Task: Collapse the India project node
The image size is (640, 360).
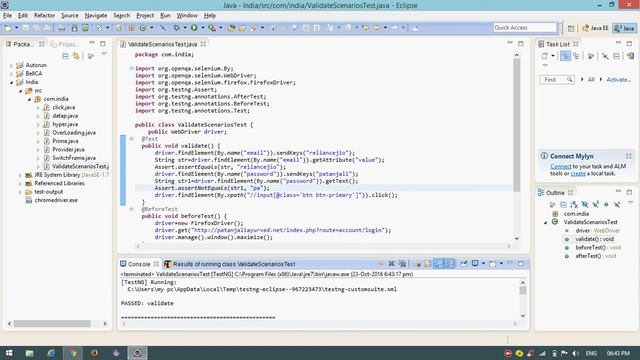Action: click(x=11, y=82)
